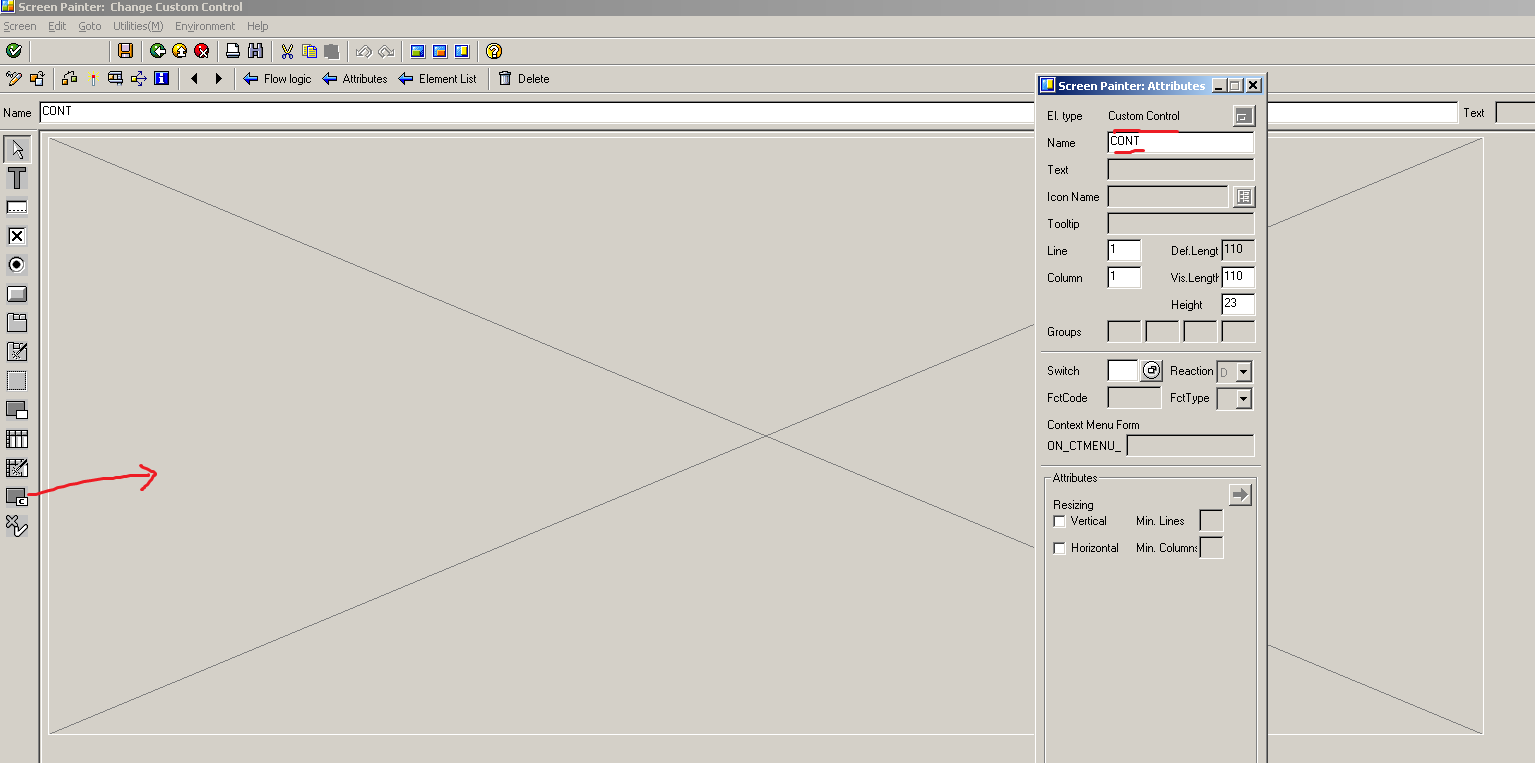Open the Goto menu
The image size is (1535, 763).
point(90,26)
